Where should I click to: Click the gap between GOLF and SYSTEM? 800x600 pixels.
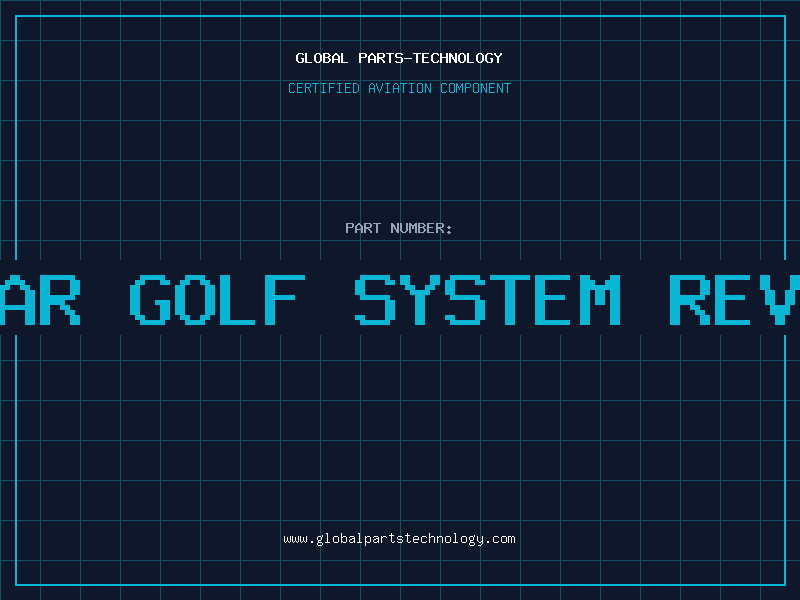(330, 299)
